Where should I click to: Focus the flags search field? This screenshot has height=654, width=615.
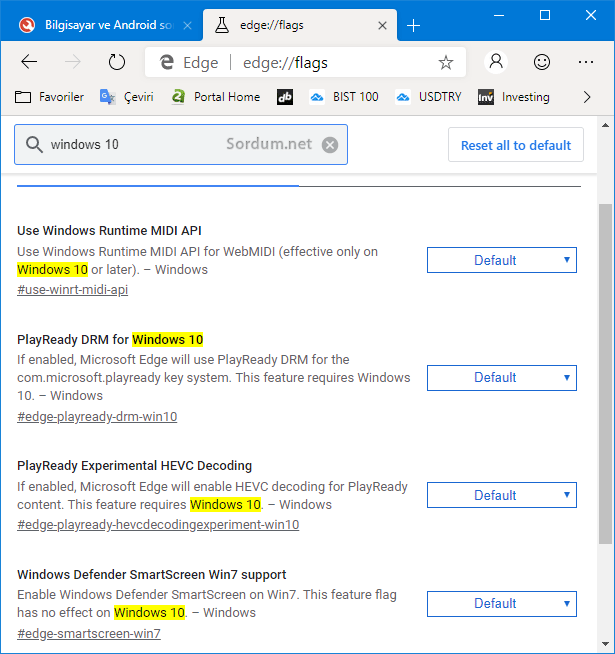pos(181,144)
